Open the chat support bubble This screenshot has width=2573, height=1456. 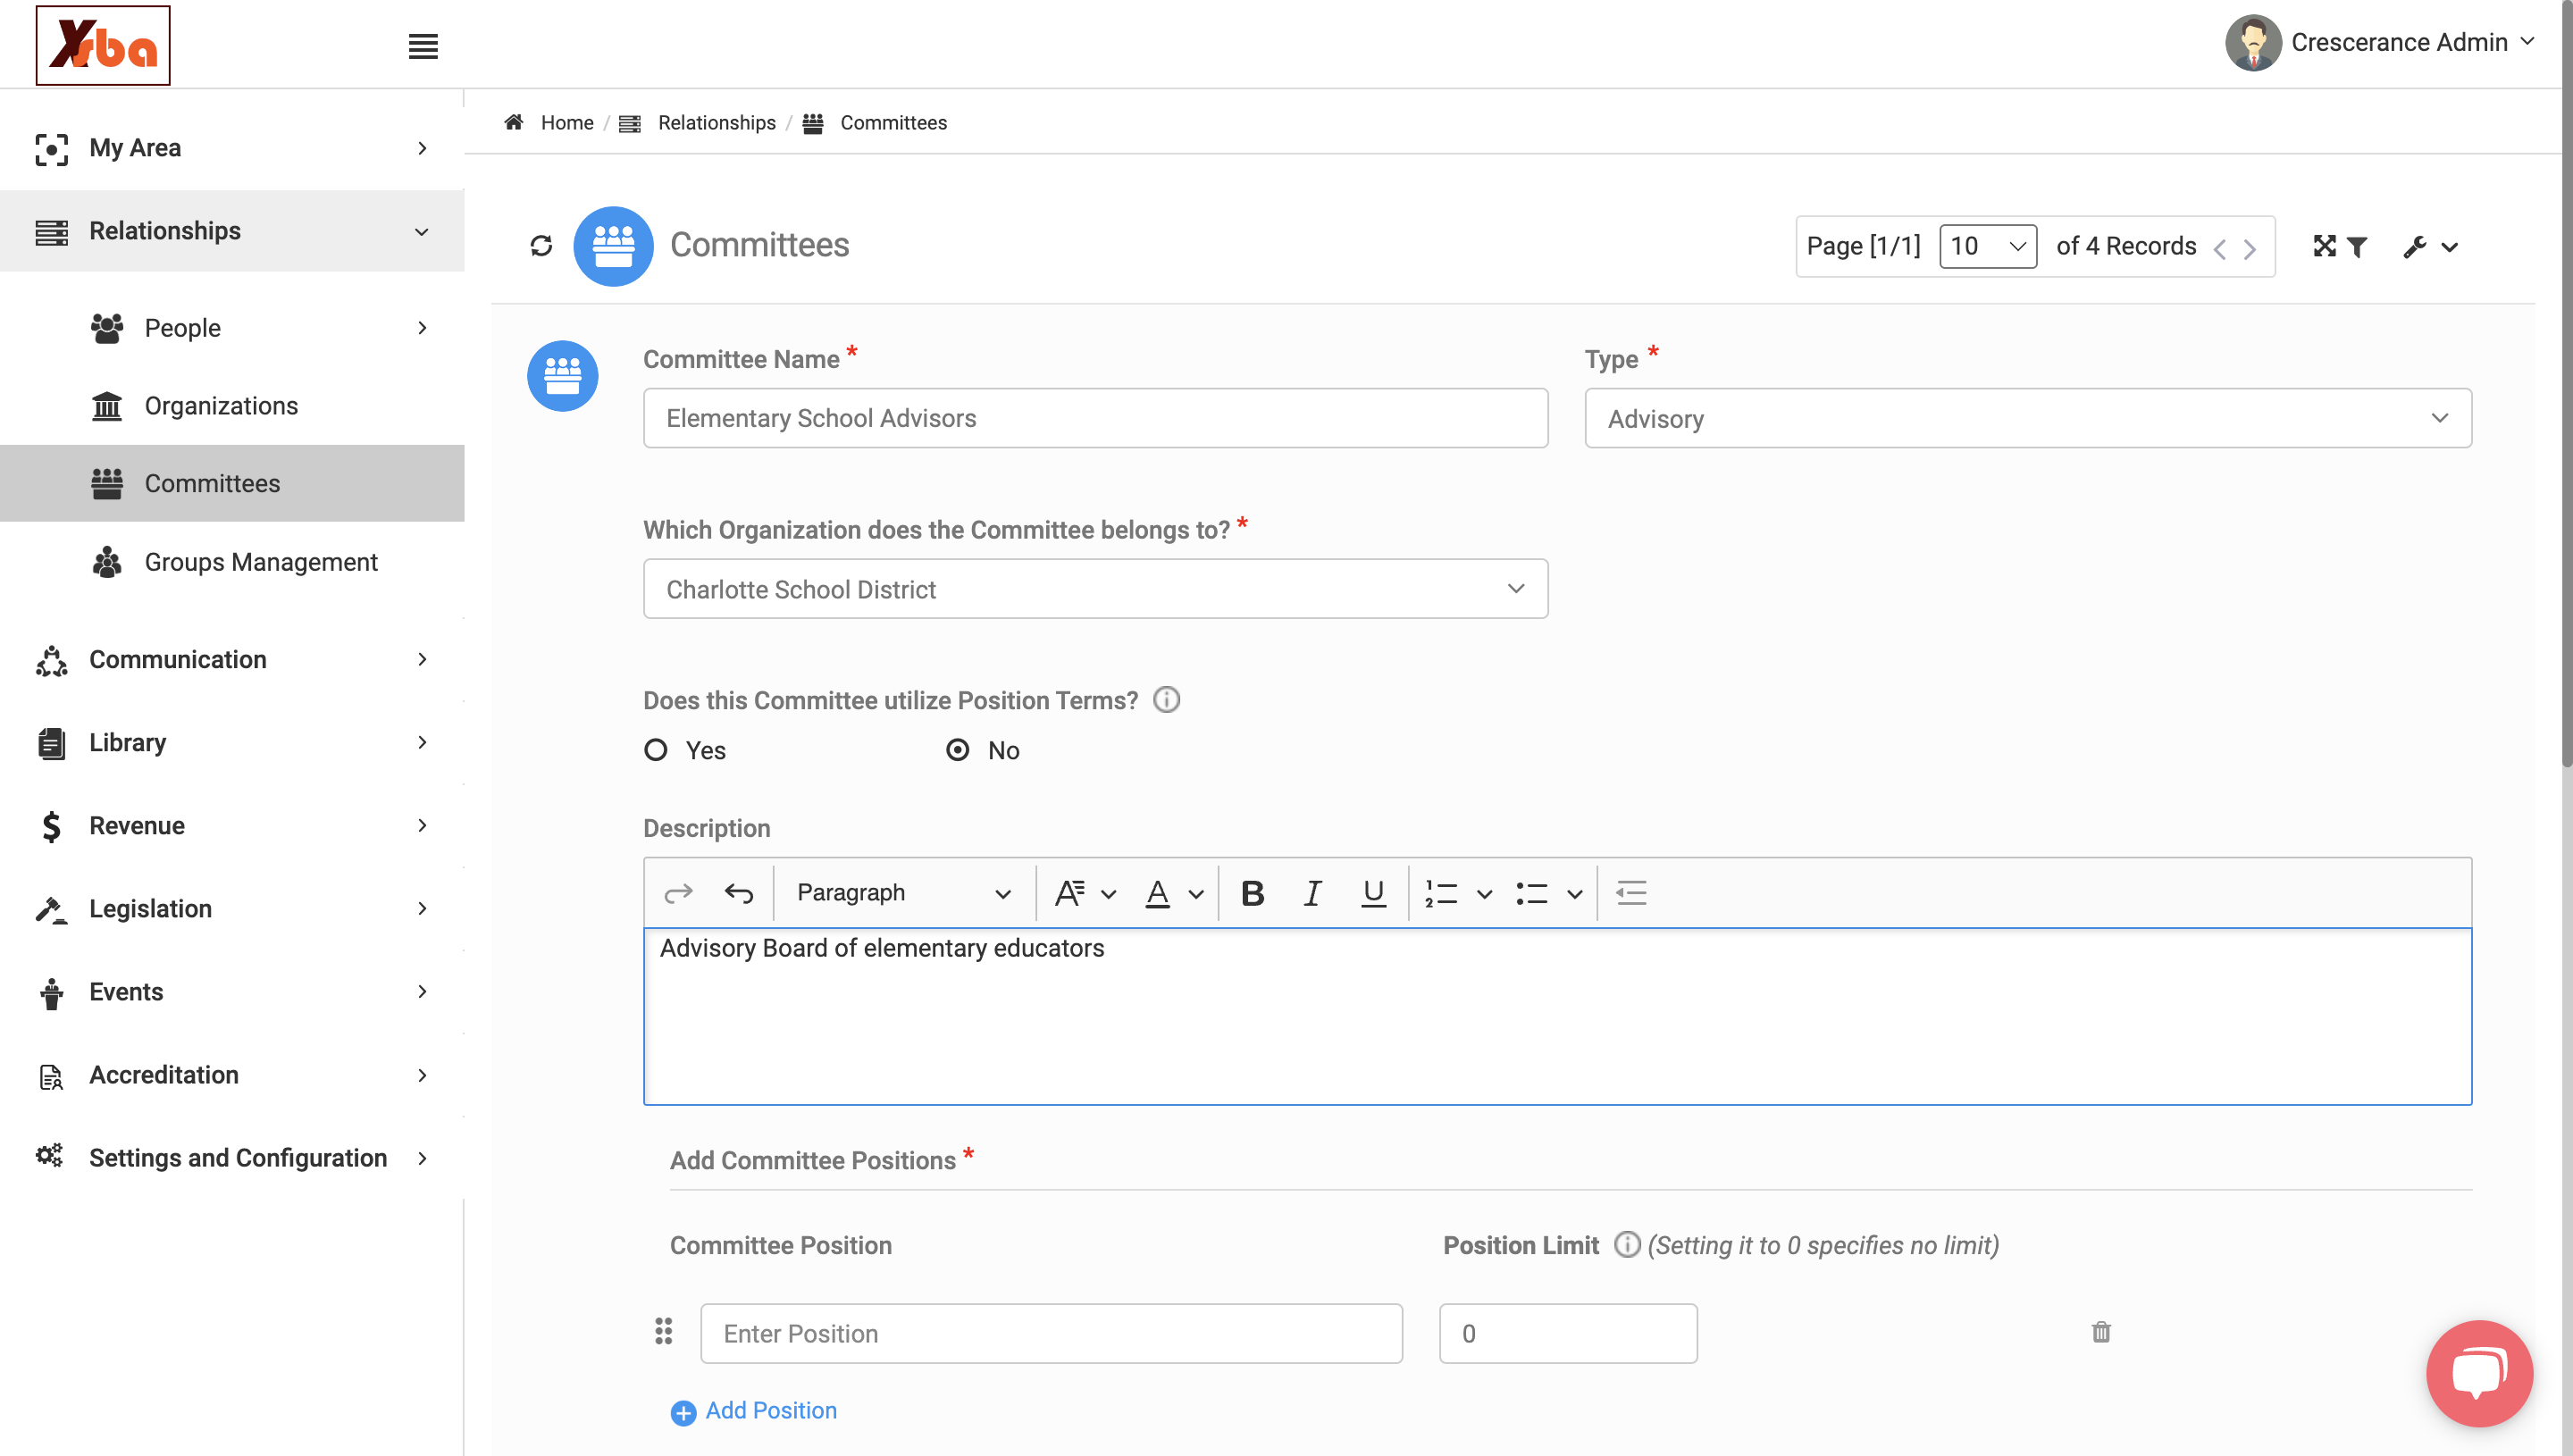[2479, 1372]
